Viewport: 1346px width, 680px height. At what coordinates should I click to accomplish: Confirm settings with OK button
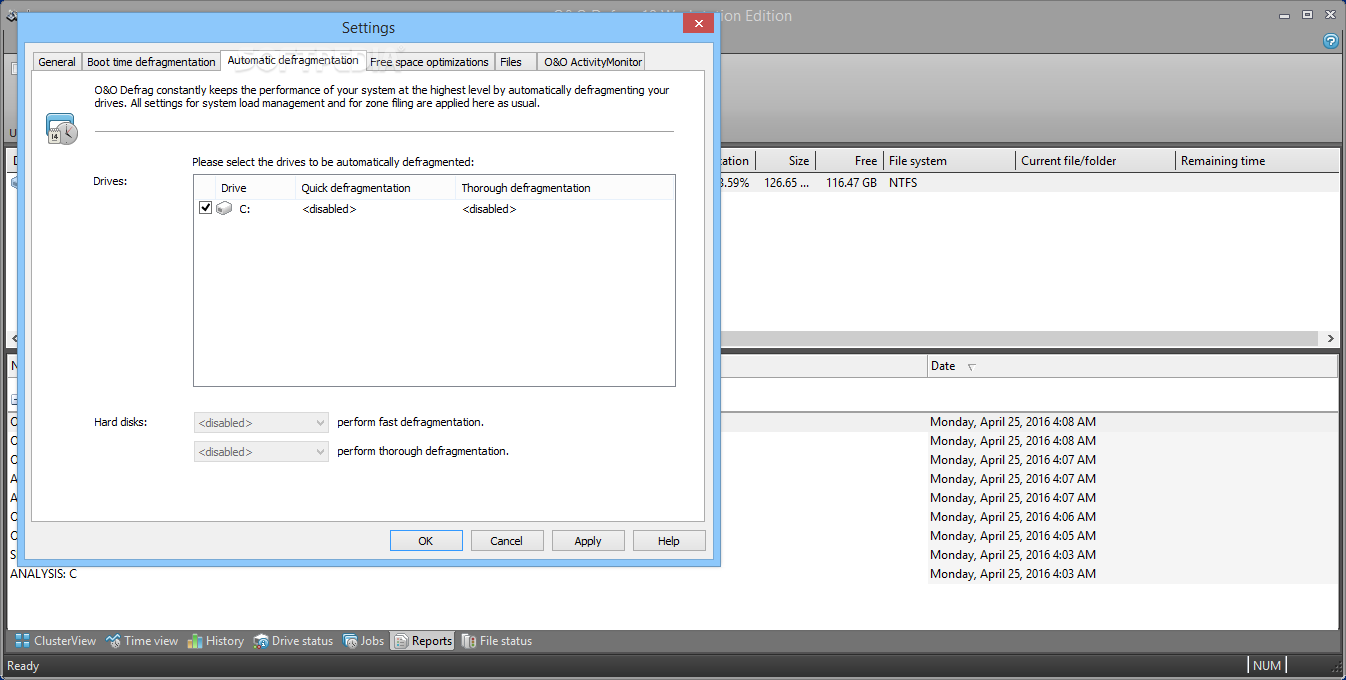(x=426, y=541)
